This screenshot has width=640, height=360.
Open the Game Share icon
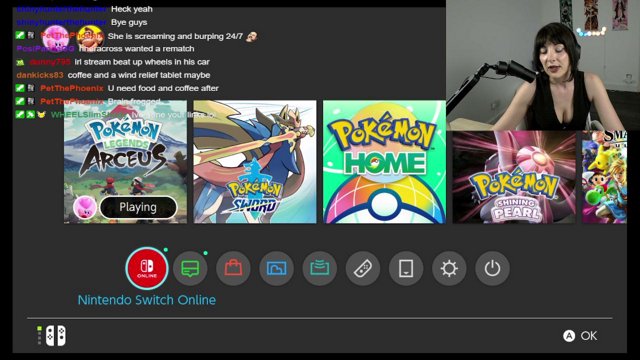pyautogui.click(x=320, y=268)
